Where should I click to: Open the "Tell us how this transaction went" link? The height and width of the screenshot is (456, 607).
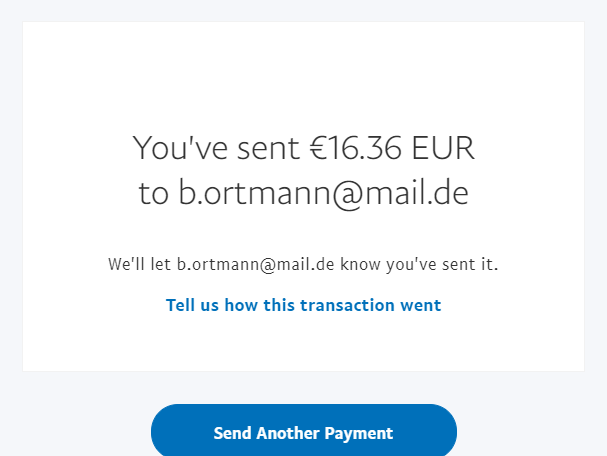click(x=303, y=305)
